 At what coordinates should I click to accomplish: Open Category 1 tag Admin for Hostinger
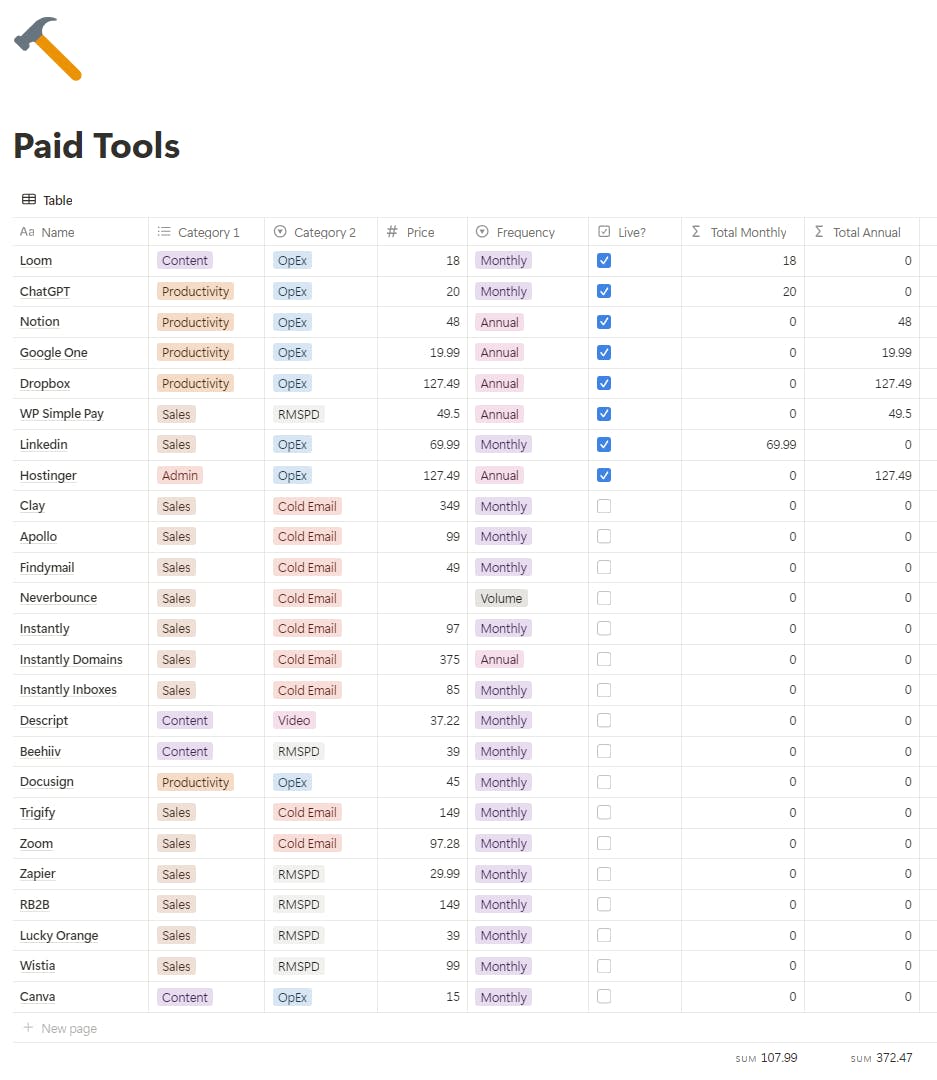[x=180, y=475]
